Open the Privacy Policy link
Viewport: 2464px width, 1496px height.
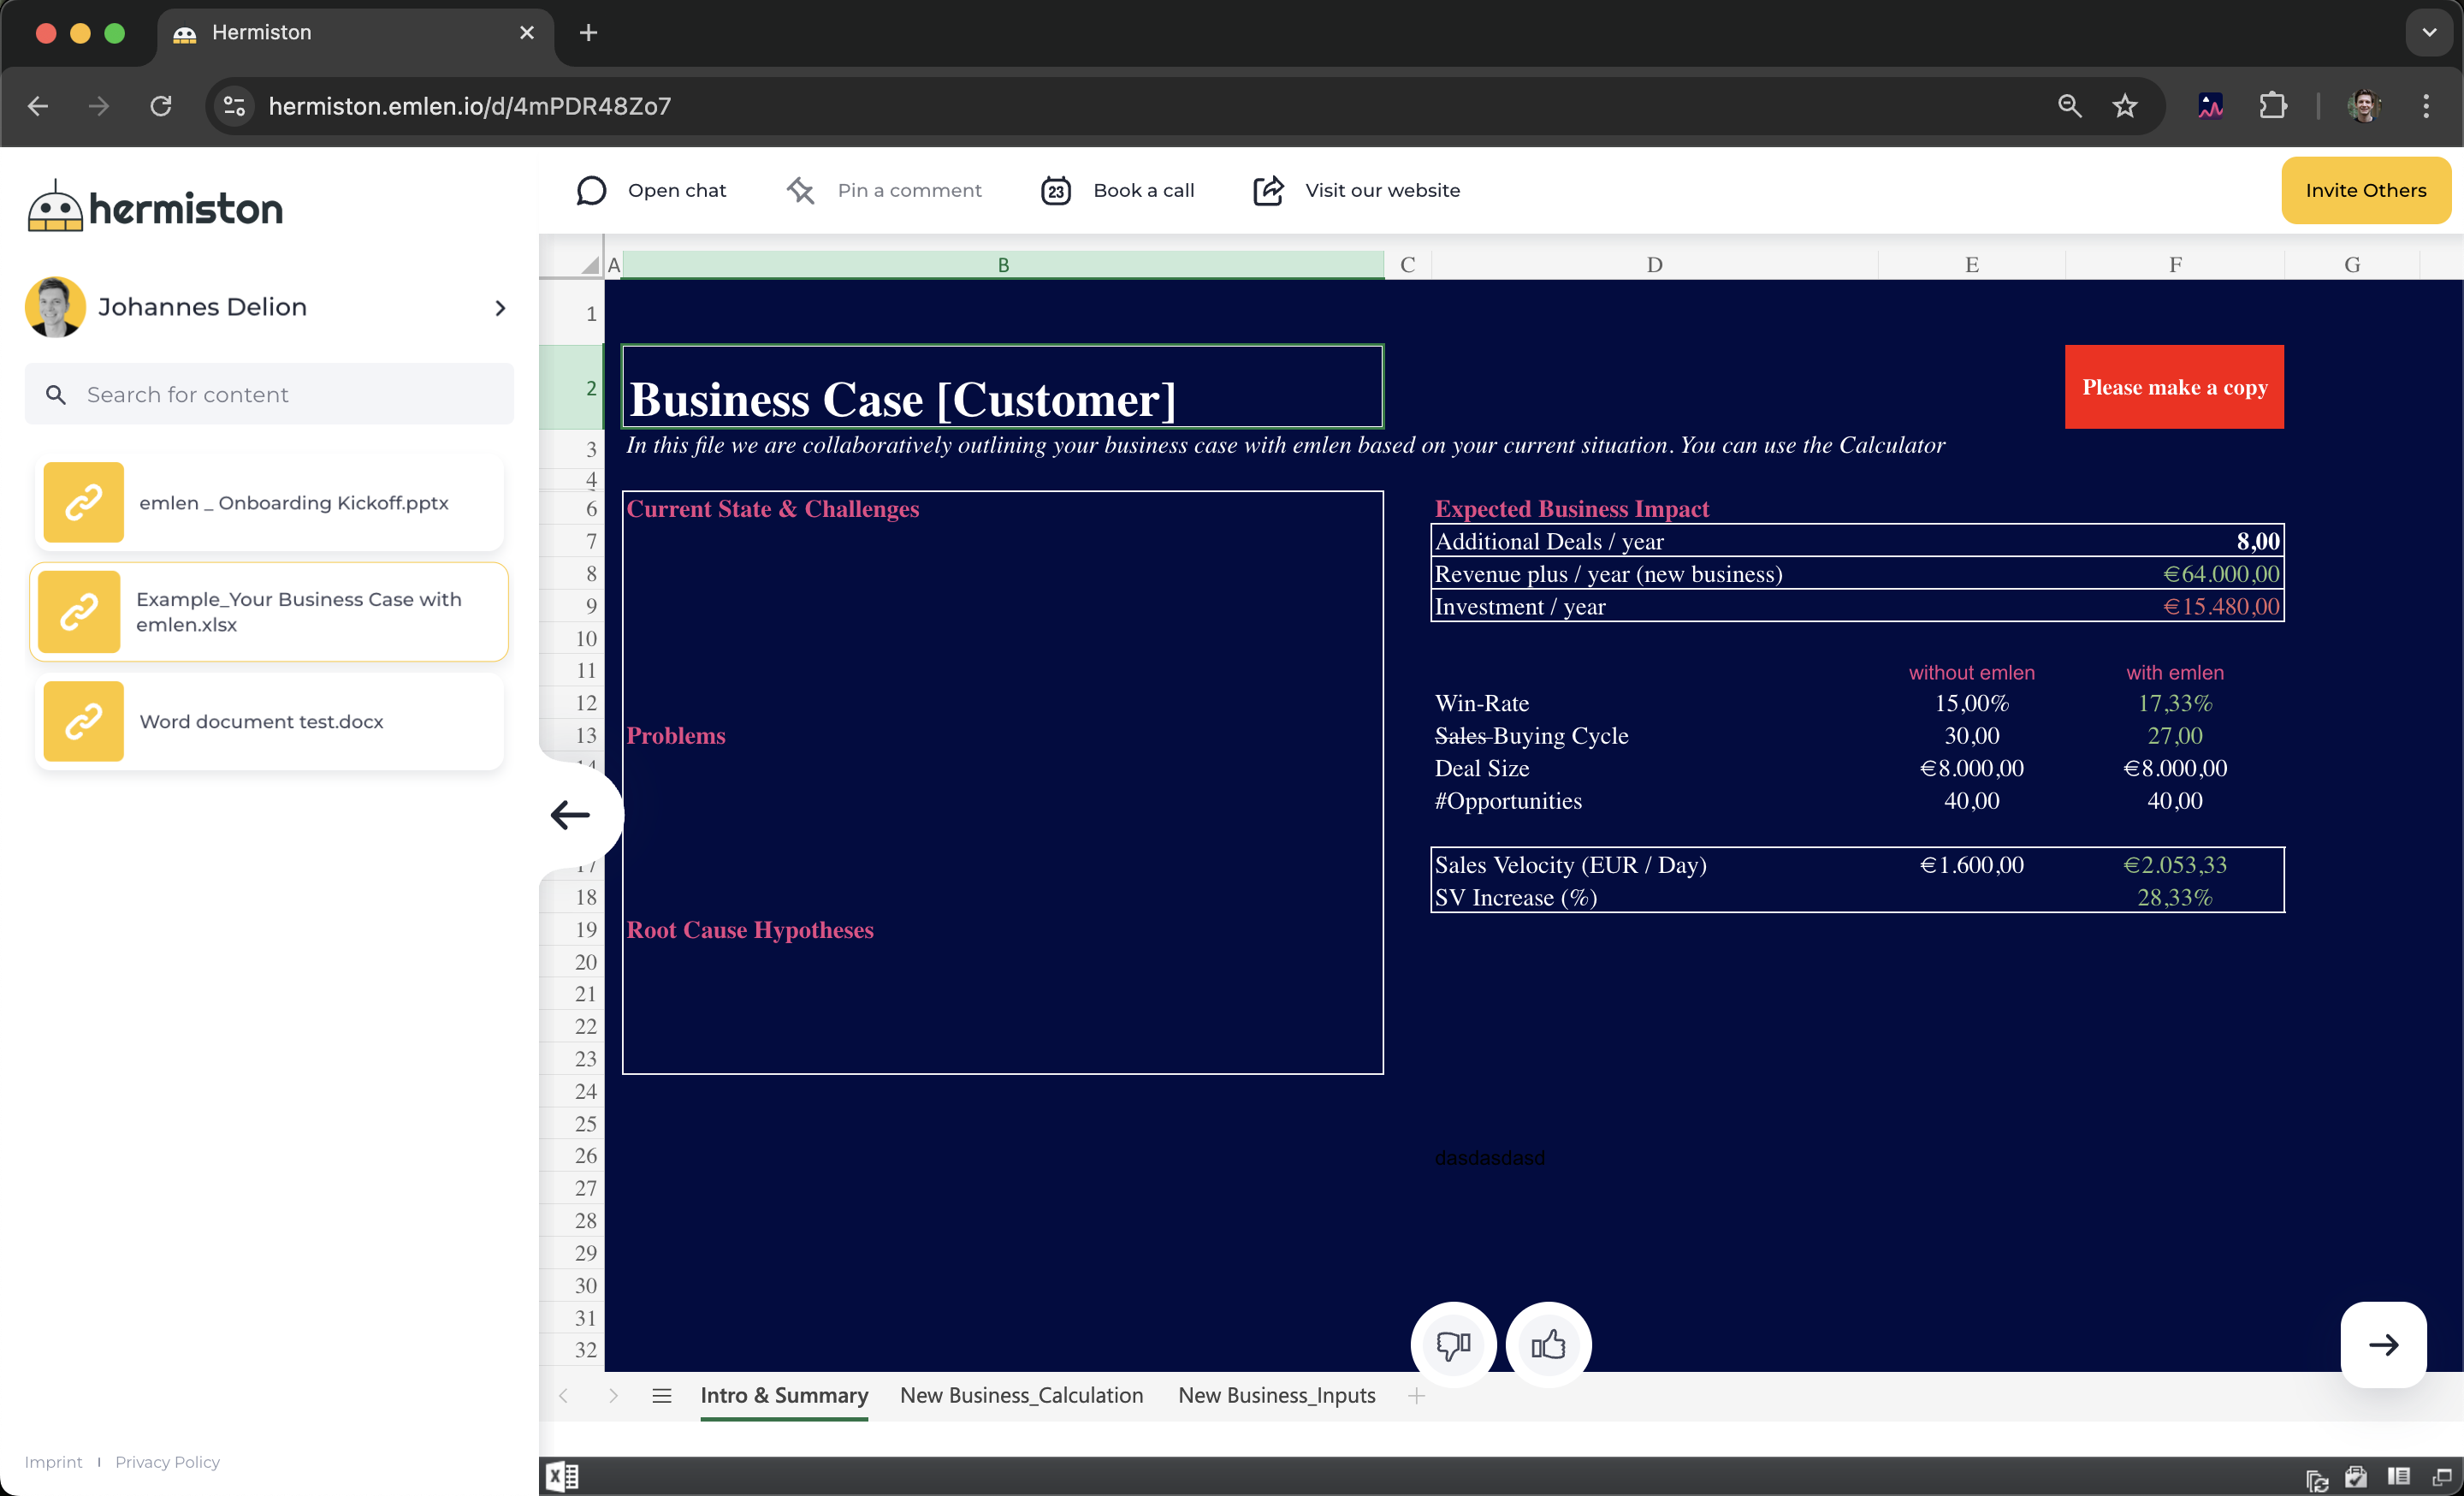[x=167, y=1462]
